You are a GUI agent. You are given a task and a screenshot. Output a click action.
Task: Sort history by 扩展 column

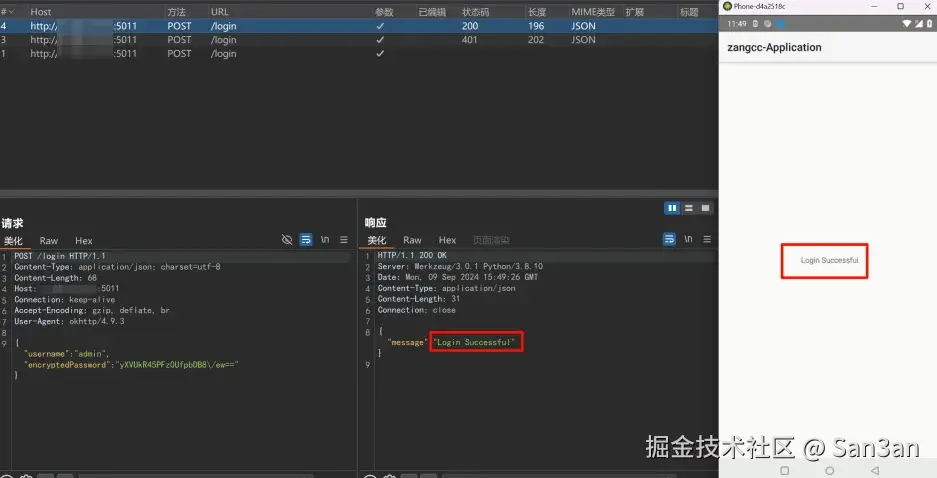point(635,11)
